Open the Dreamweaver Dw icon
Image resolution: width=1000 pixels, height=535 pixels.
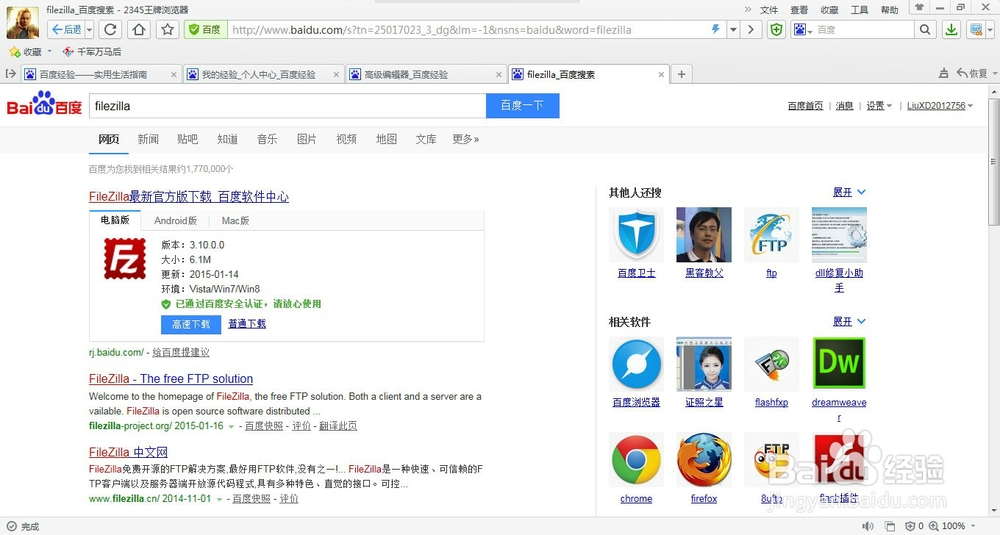[839, 364]
